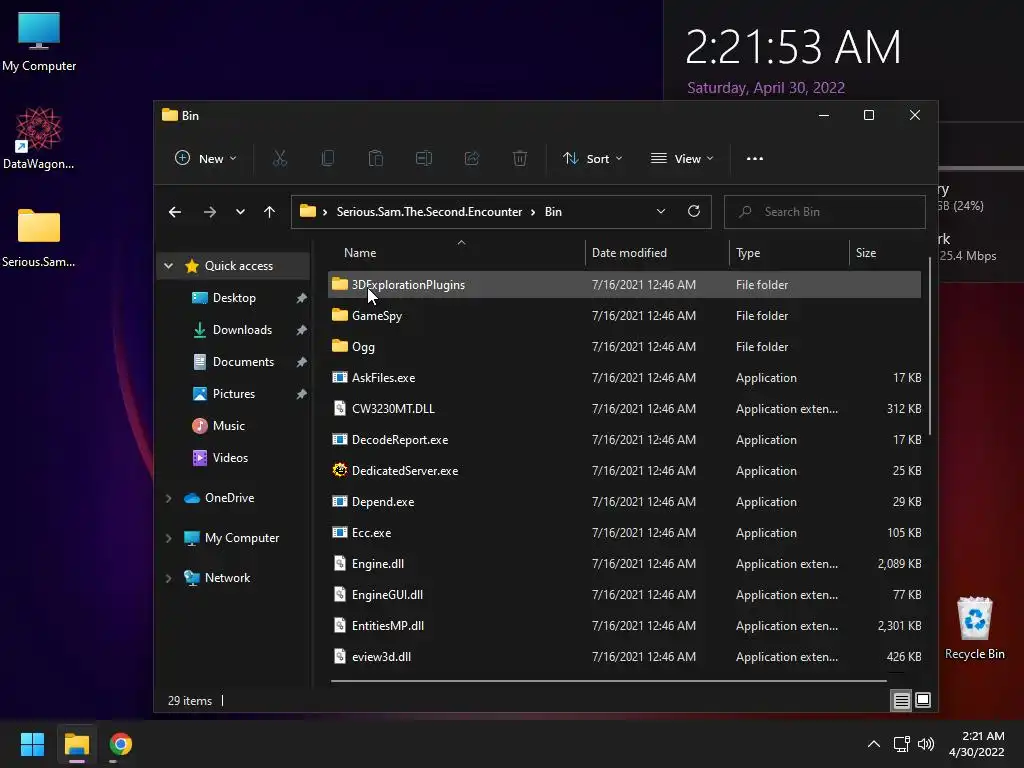Select the Ogg folder
1024x768 pixels.
[624, 346]
